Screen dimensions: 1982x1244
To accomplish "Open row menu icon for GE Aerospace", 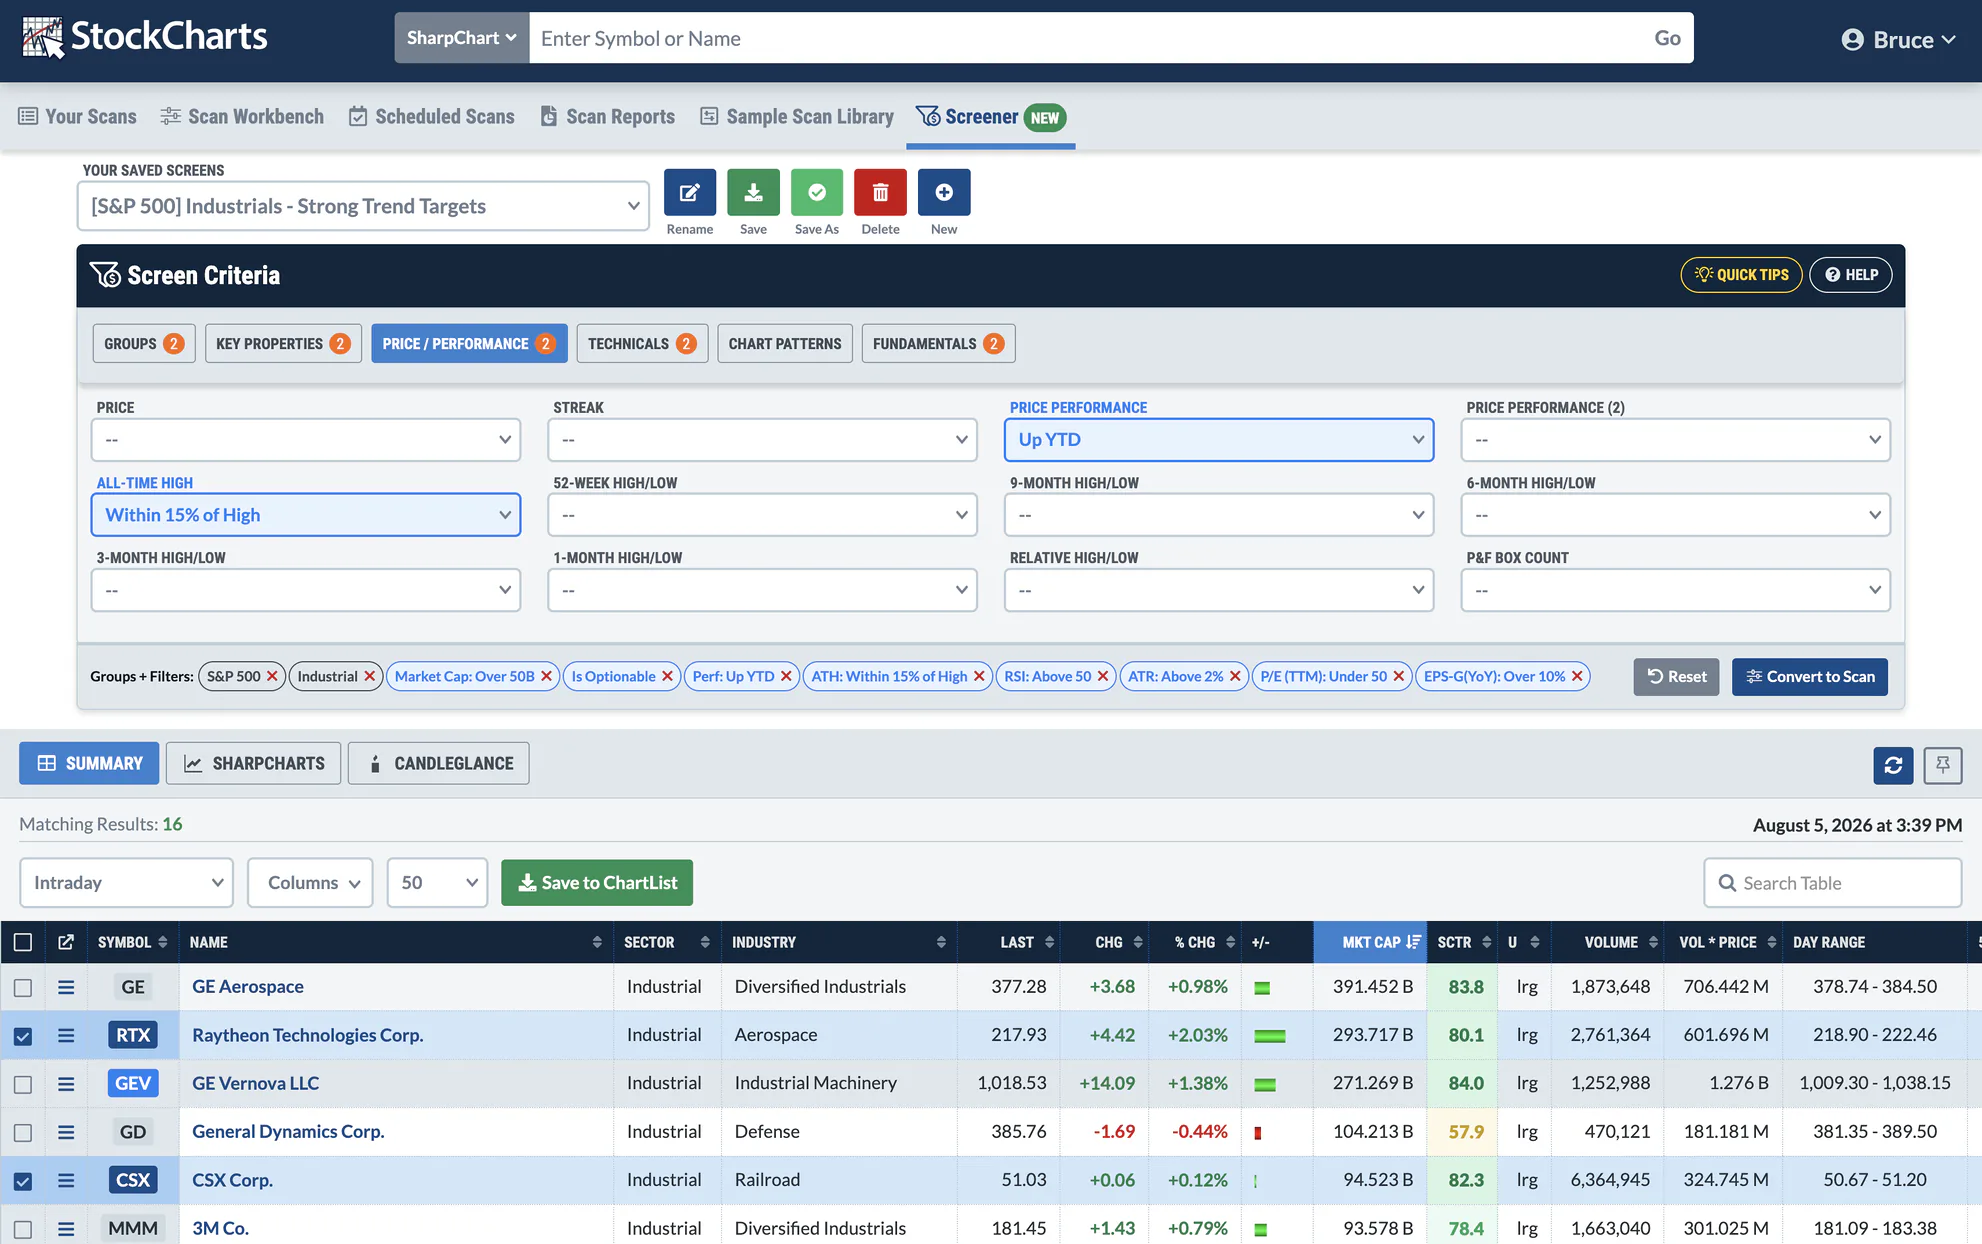I will coord(66,987).
